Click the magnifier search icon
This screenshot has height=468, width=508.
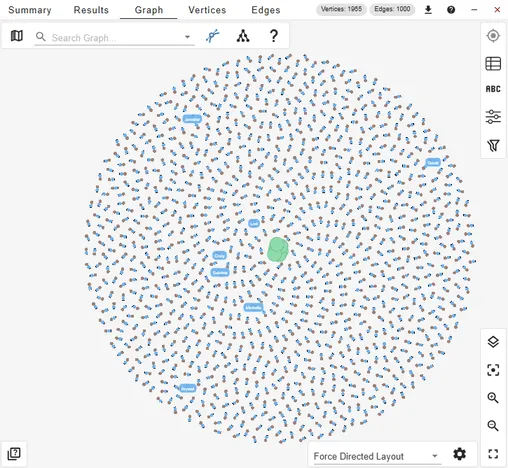click(41, 37)
